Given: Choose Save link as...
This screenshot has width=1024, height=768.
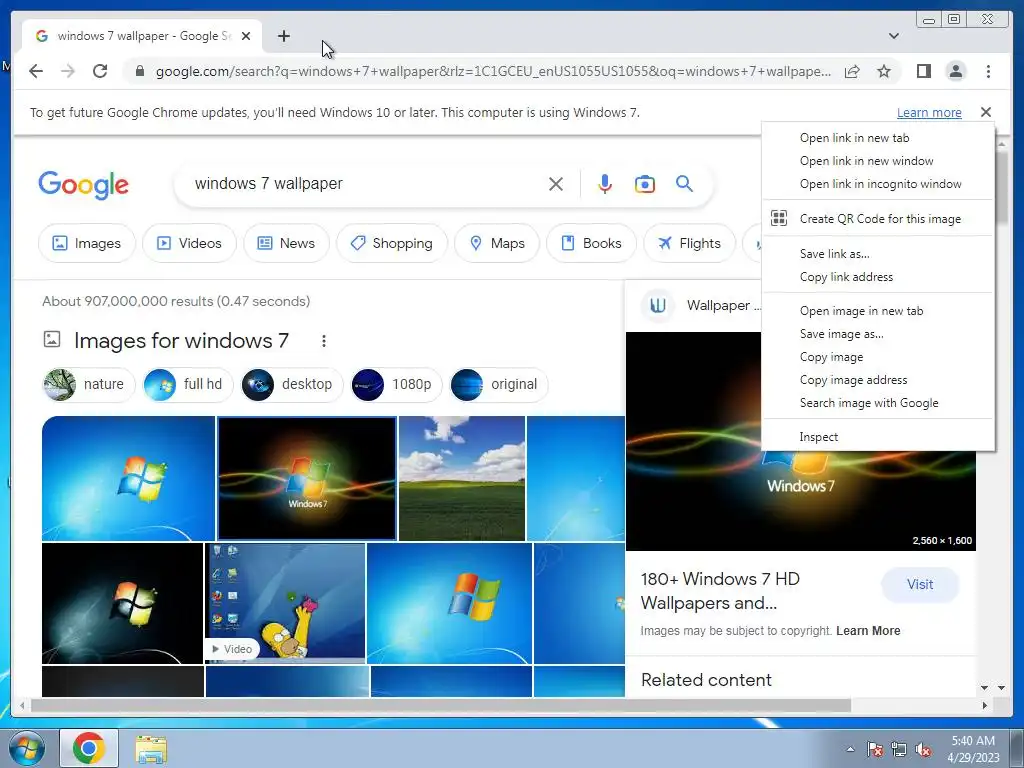Looking at the screenshot, I should tap(878, 253).
